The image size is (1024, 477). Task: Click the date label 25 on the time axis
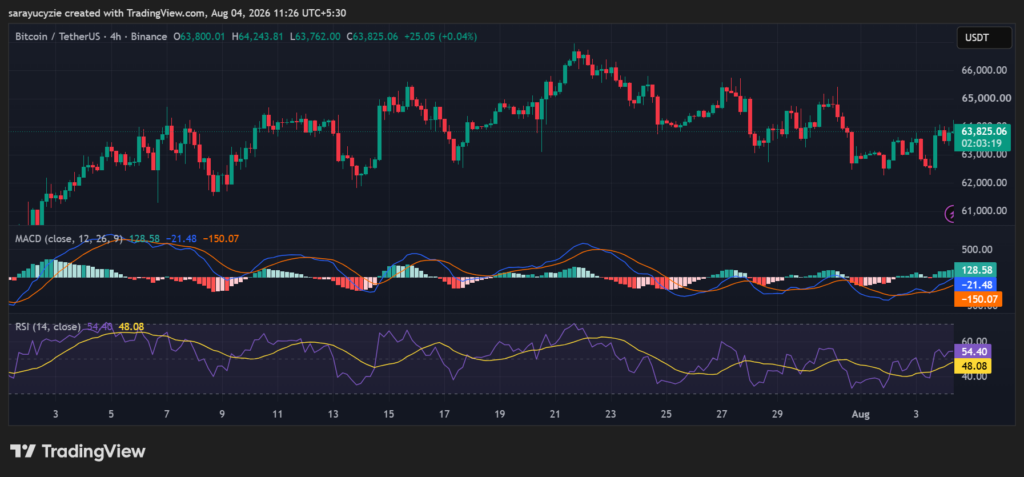pyautogui.click(x=666, y=414)
